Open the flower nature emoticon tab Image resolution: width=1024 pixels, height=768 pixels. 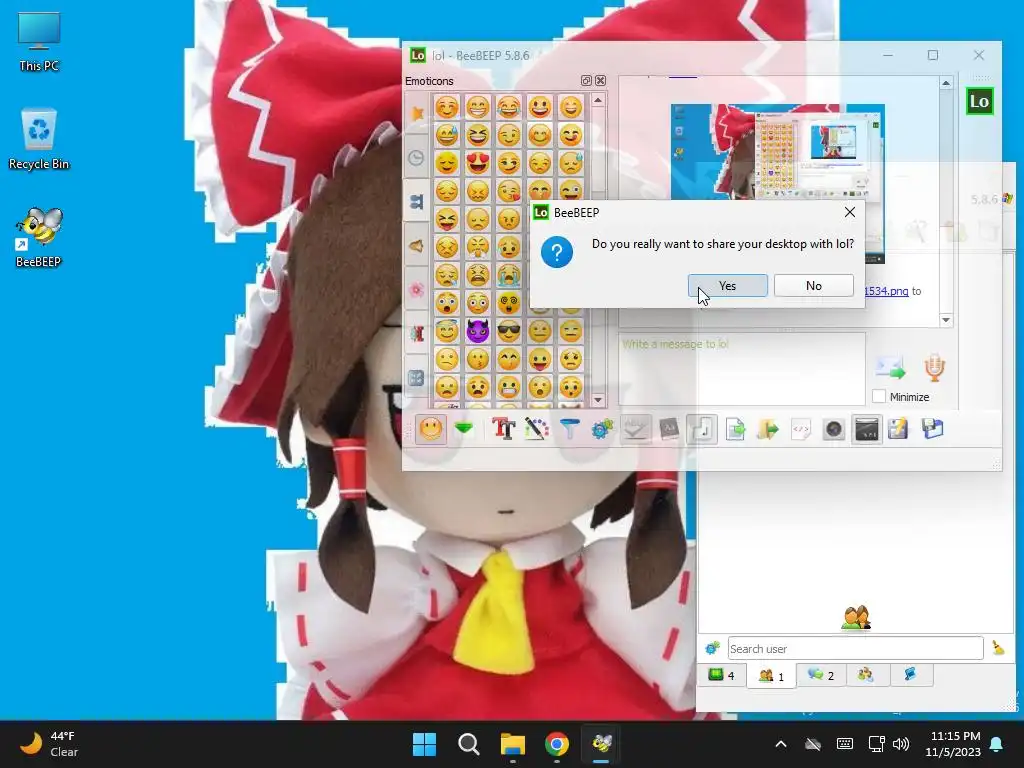(417, 289)
